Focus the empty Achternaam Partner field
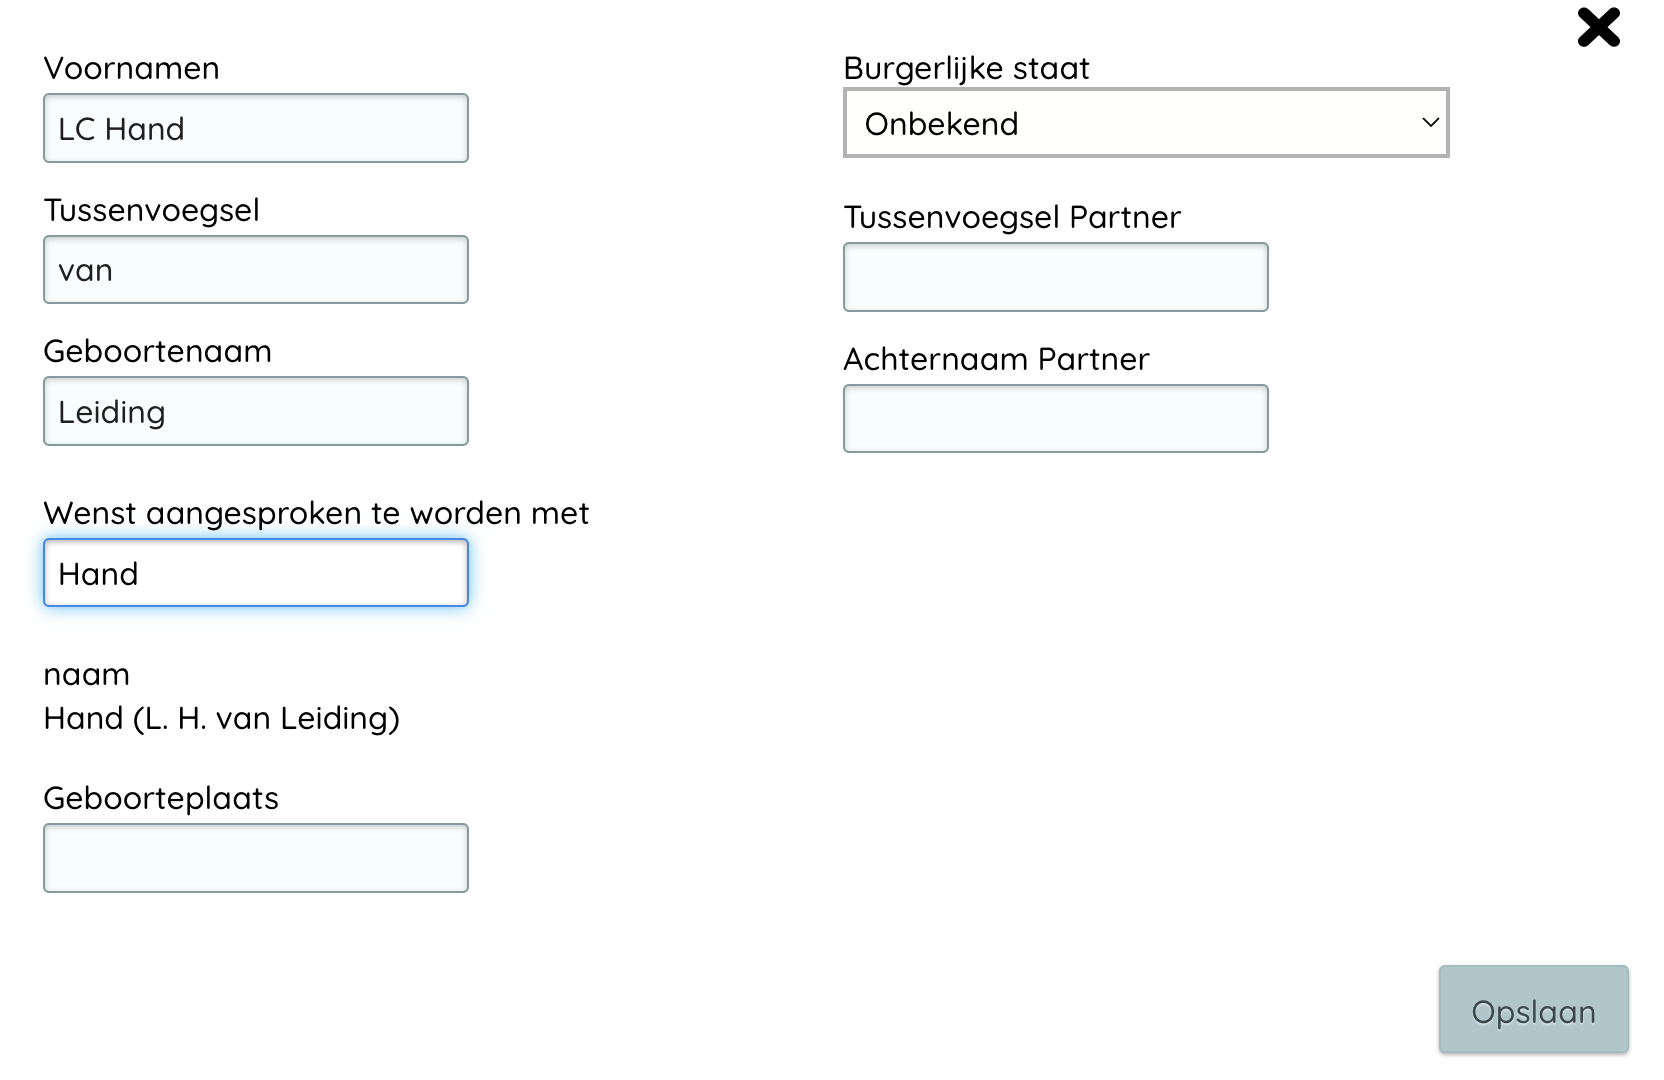 (1055, 419)
